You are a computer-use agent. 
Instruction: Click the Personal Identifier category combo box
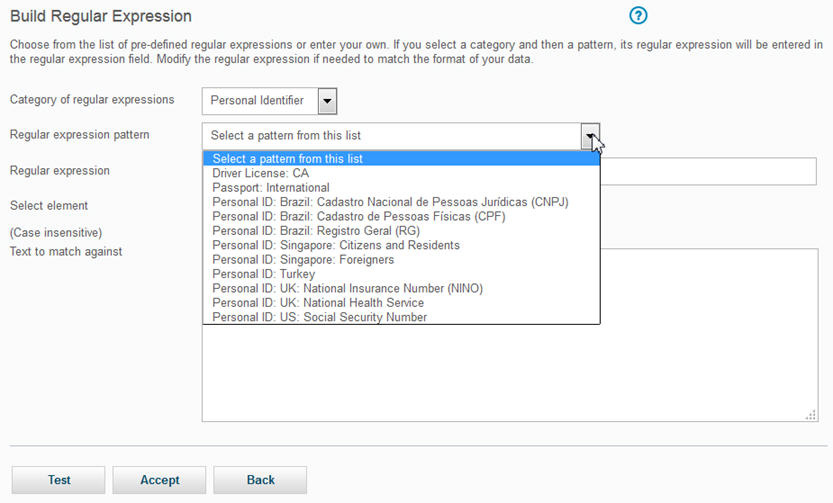[x=259, y=101]
